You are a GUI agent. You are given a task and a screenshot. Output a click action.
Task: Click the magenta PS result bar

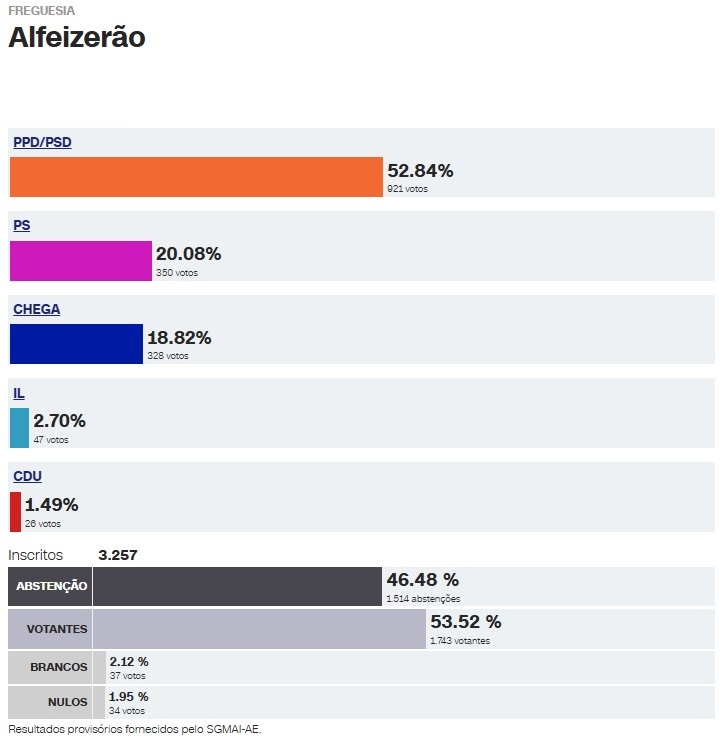(x=80, y=261)
